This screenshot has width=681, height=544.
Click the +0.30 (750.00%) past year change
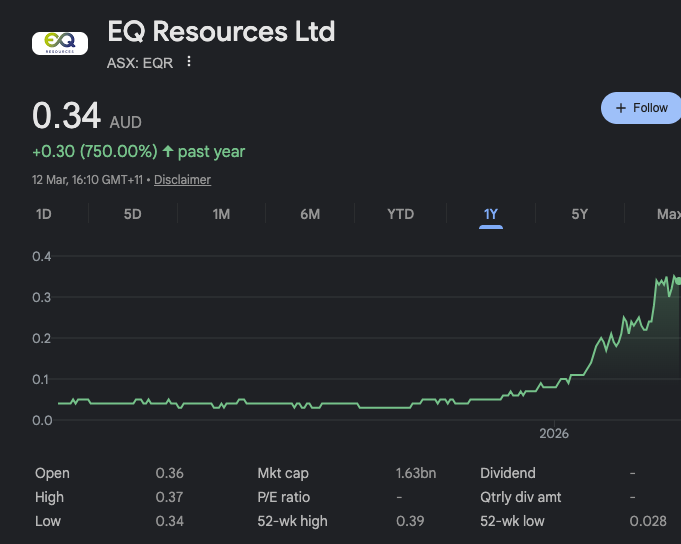[x=139, y=152]
